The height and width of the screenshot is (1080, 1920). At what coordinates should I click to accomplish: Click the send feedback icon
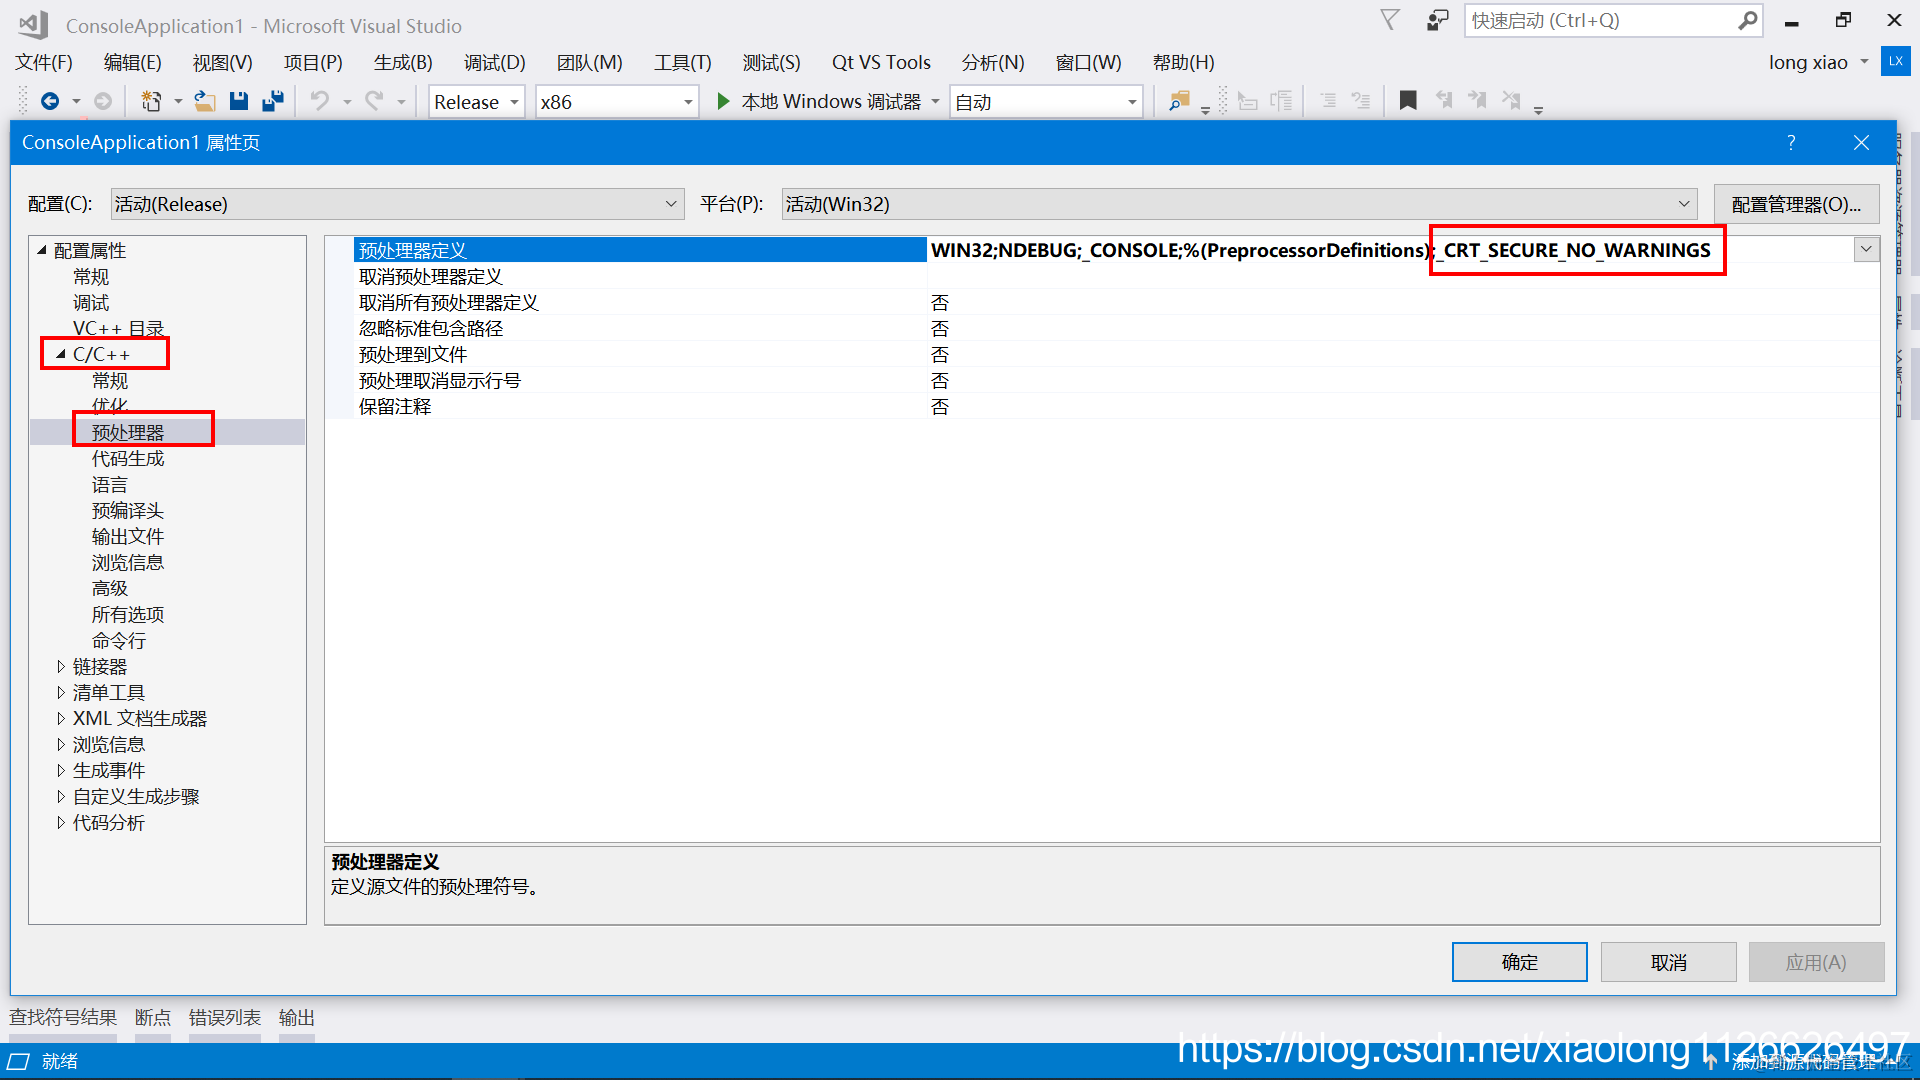(x=1437, y=20)
